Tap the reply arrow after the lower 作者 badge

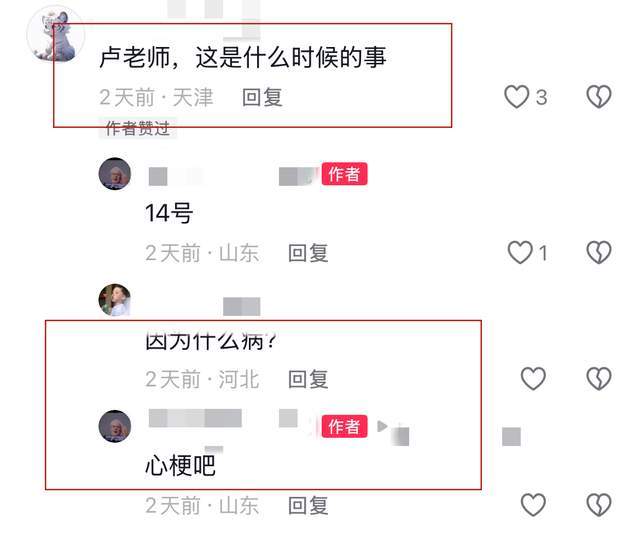click(382, 426)
